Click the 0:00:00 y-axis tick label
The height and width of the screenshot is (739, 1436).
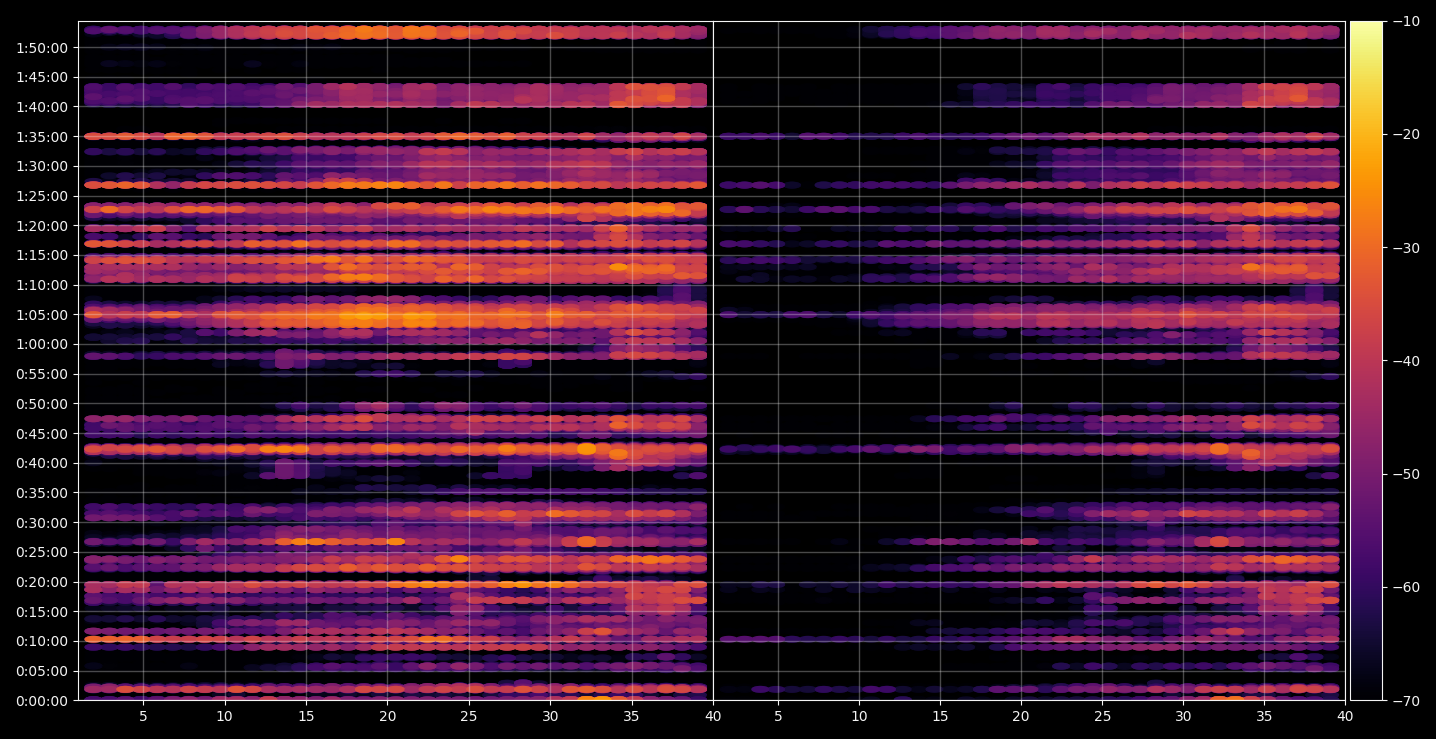pos(42,700)
